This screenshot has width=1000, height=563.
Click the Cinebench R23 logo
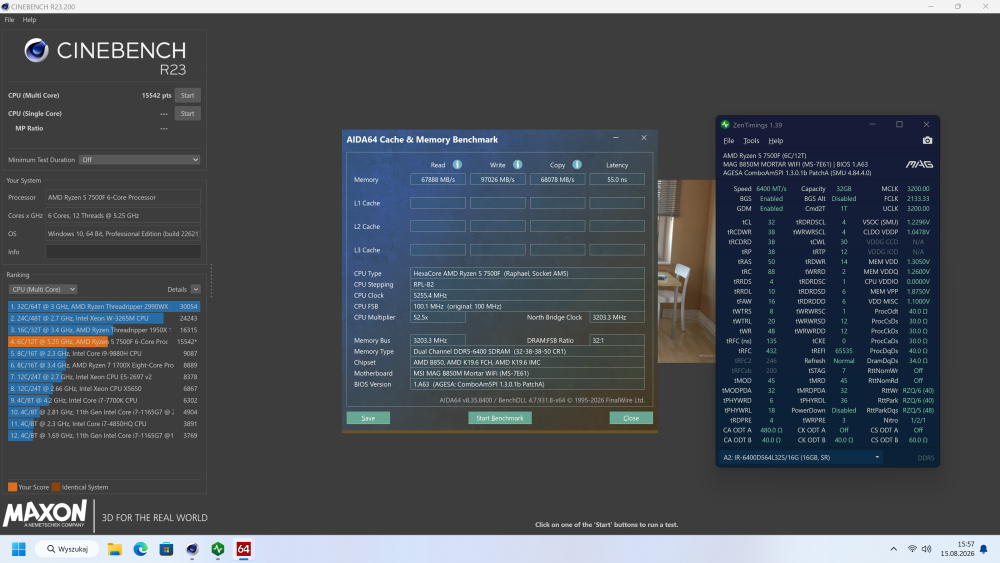point(105,56)
